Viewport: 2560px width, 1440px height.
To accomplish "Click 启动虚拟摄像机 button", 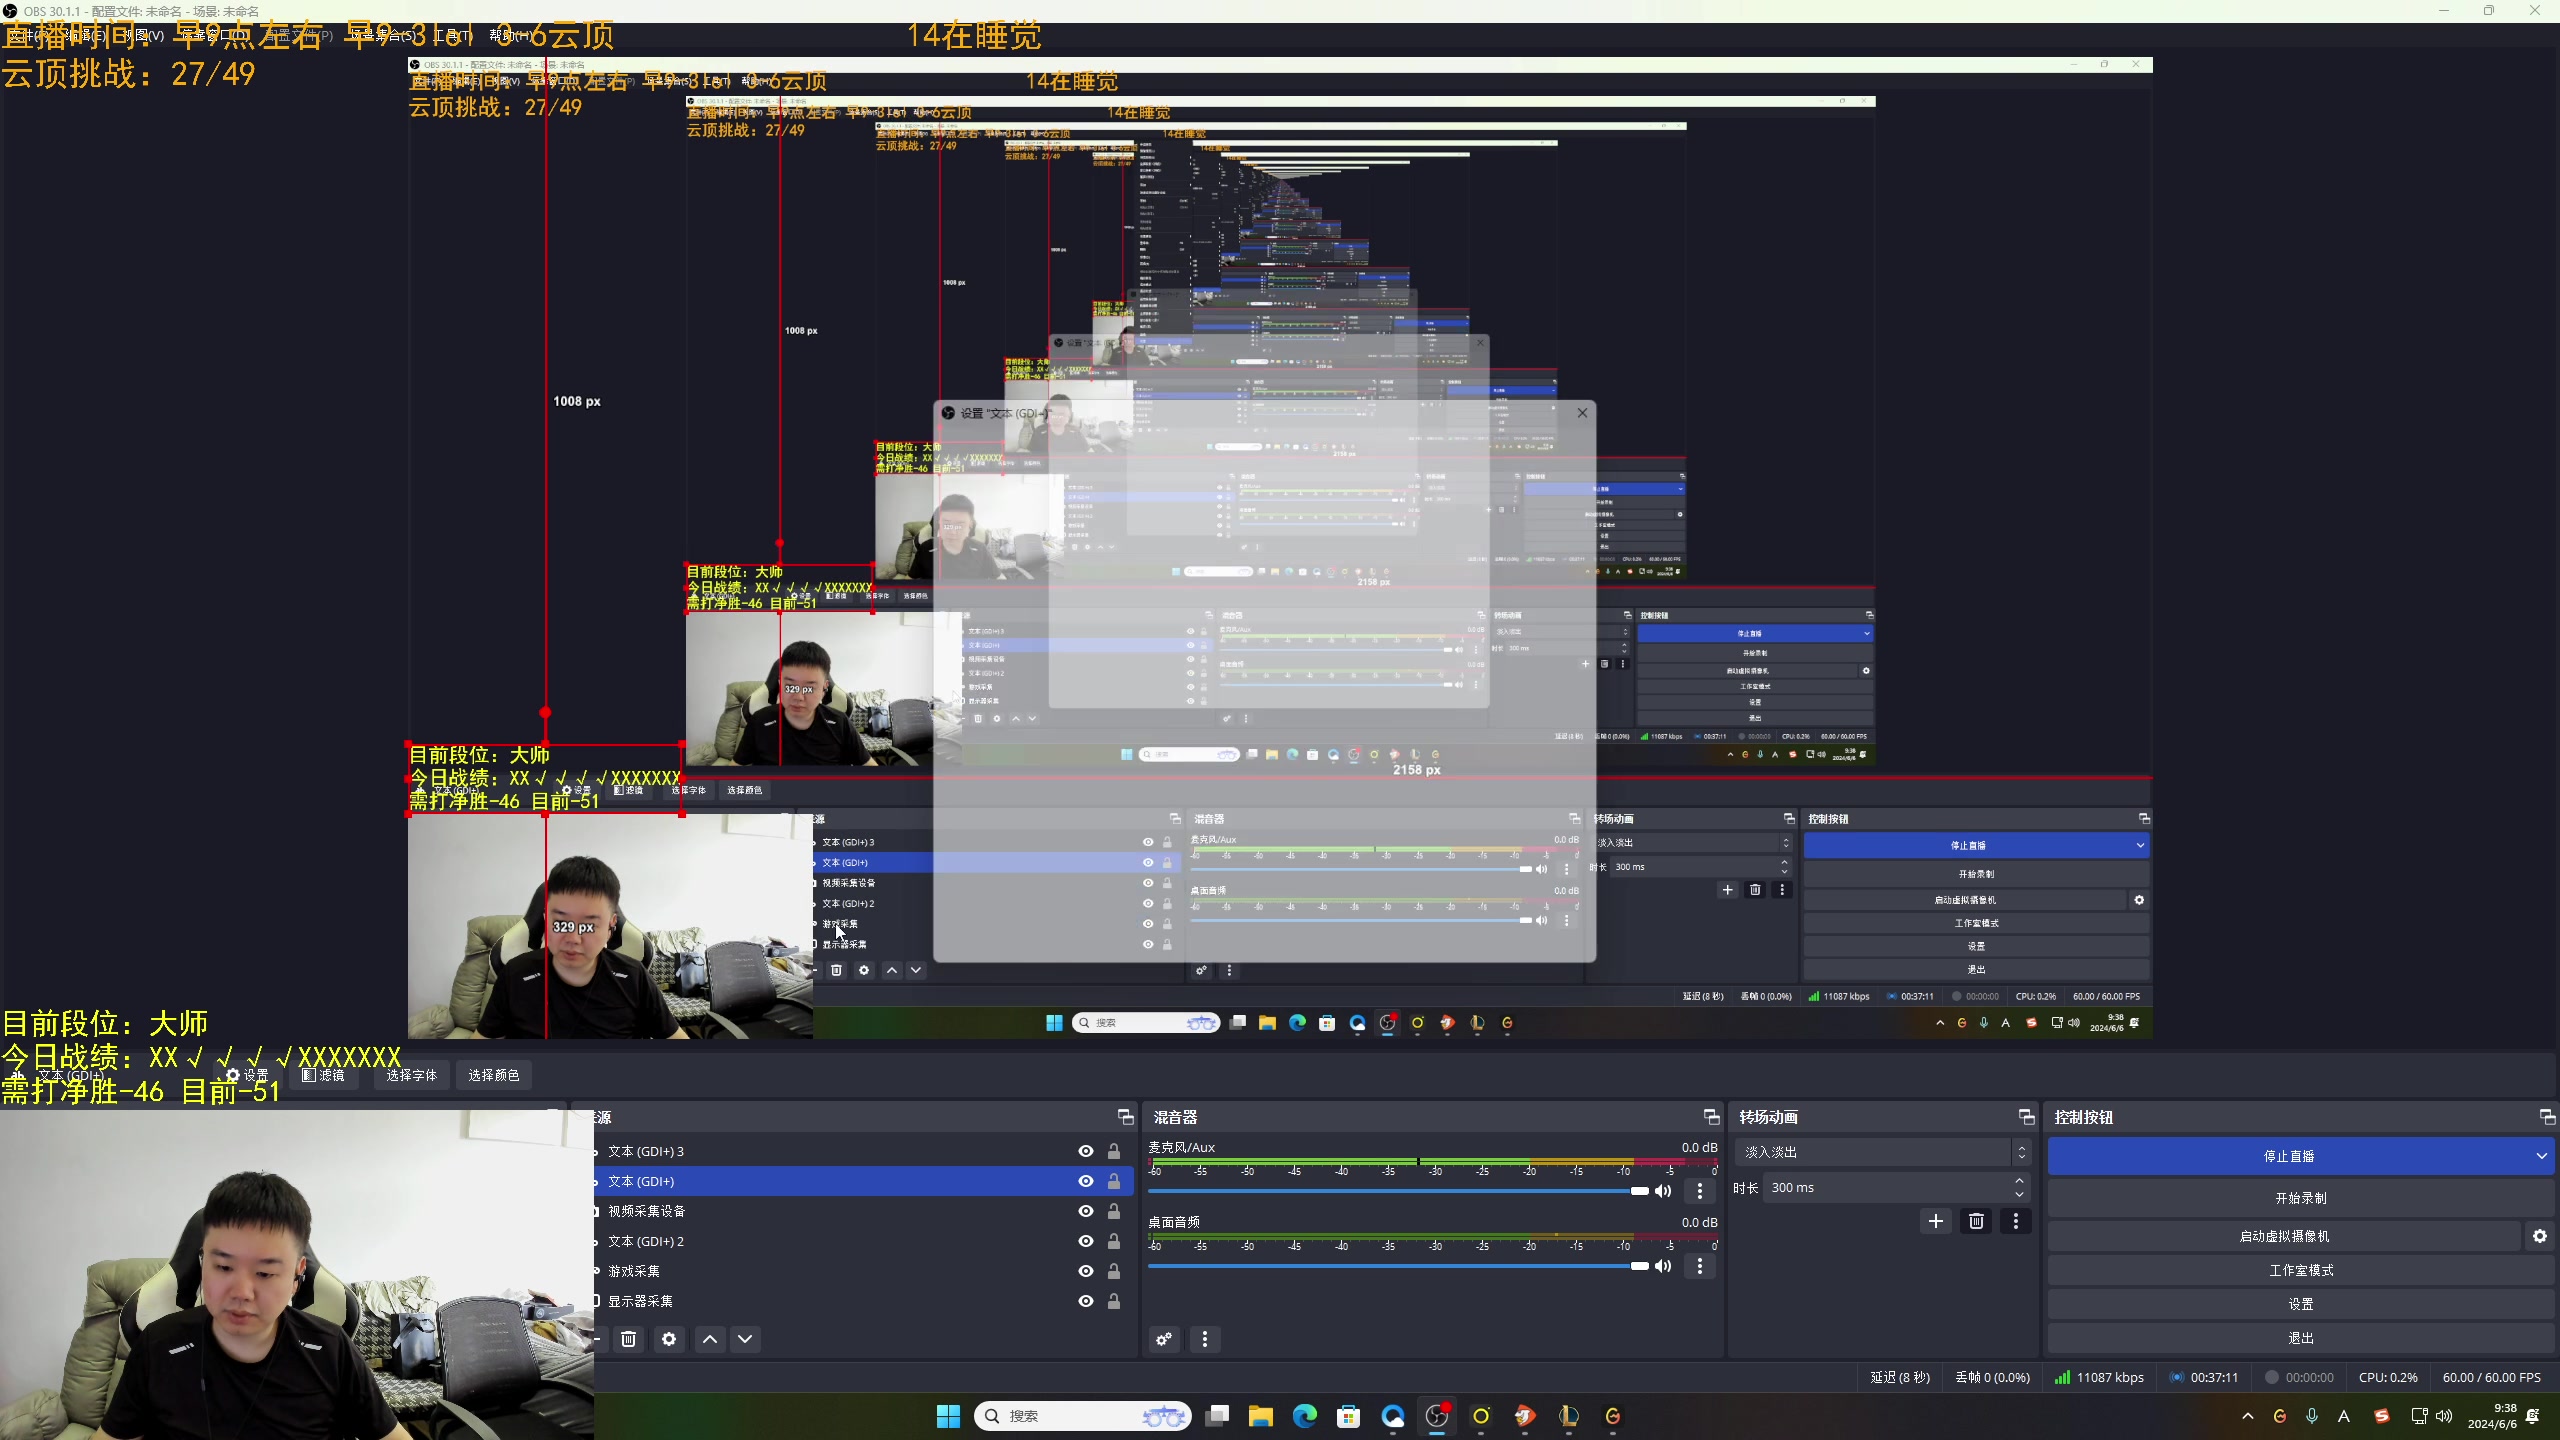I will point(2284,1236).
